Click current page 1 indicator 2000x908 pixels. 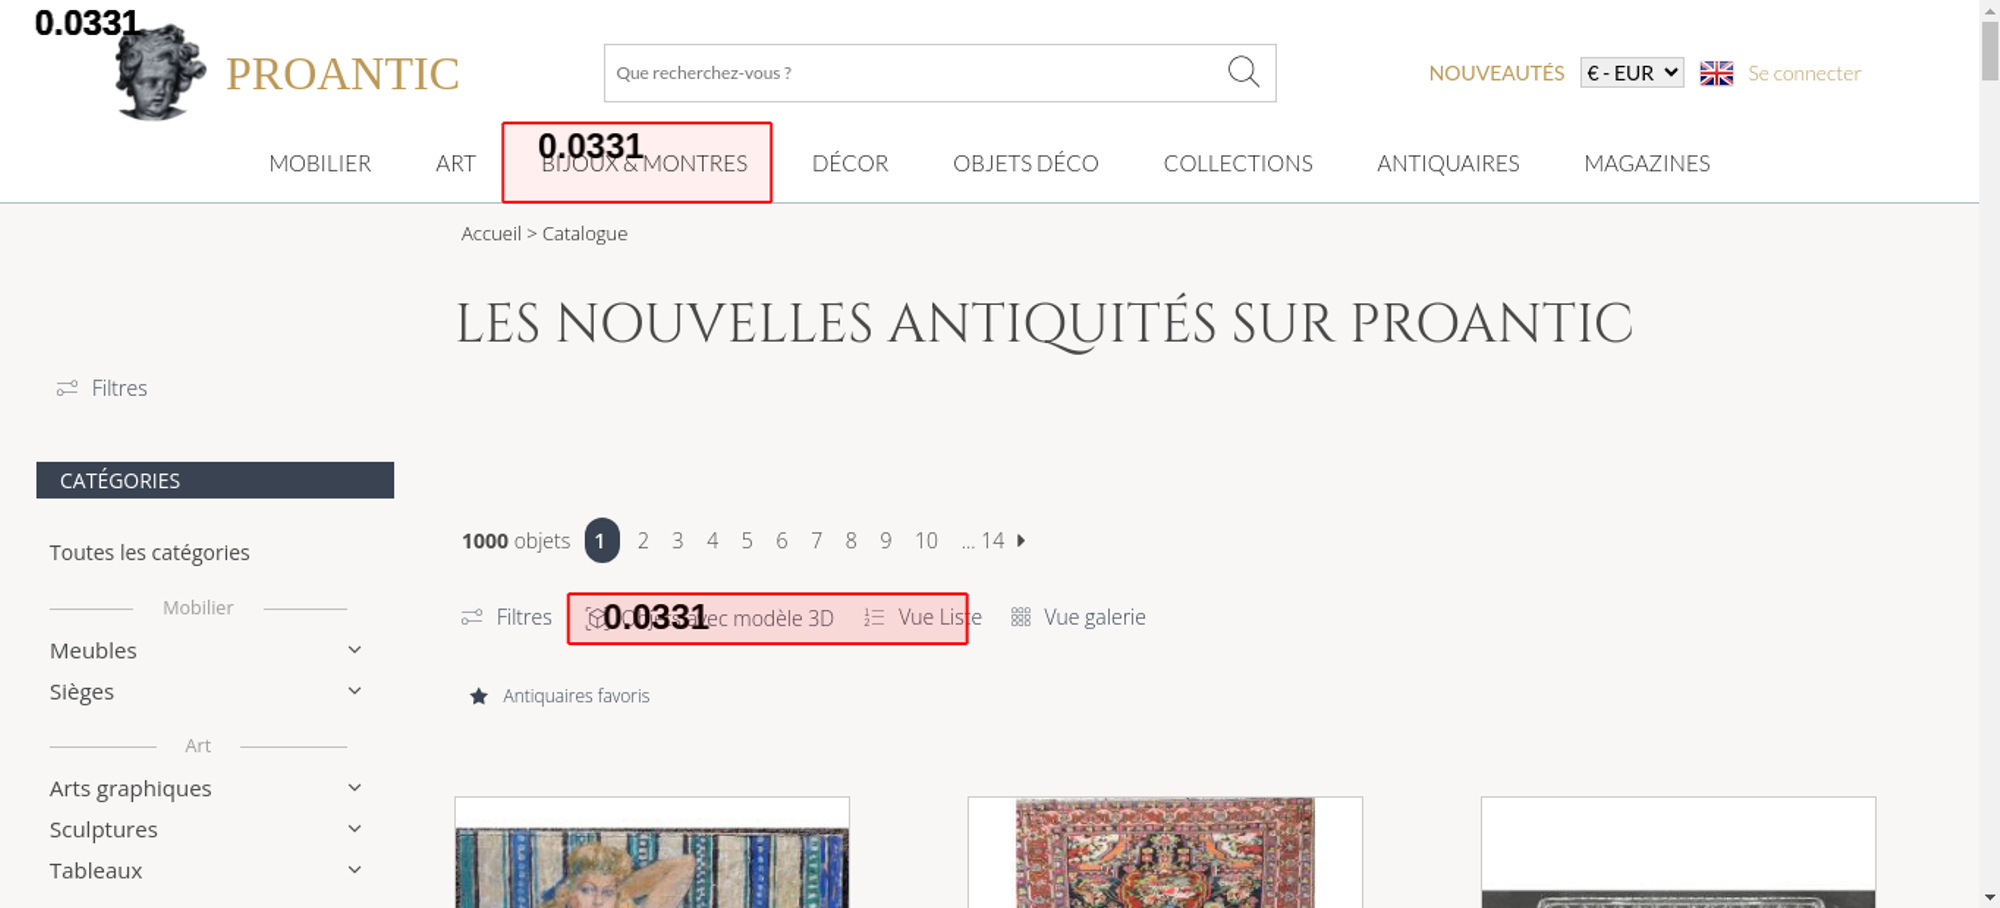[602, 540]
